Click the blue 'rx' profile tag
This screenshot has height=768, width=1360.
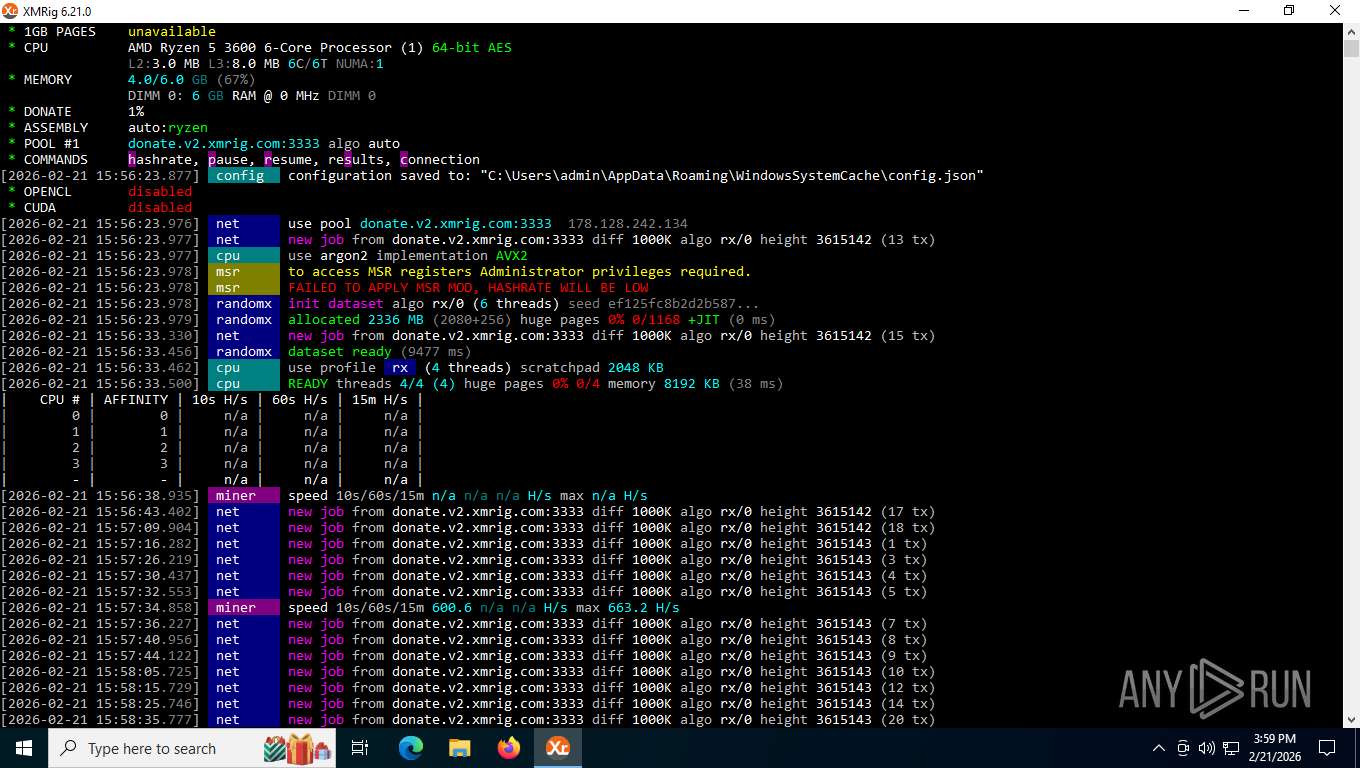point(400,367)
